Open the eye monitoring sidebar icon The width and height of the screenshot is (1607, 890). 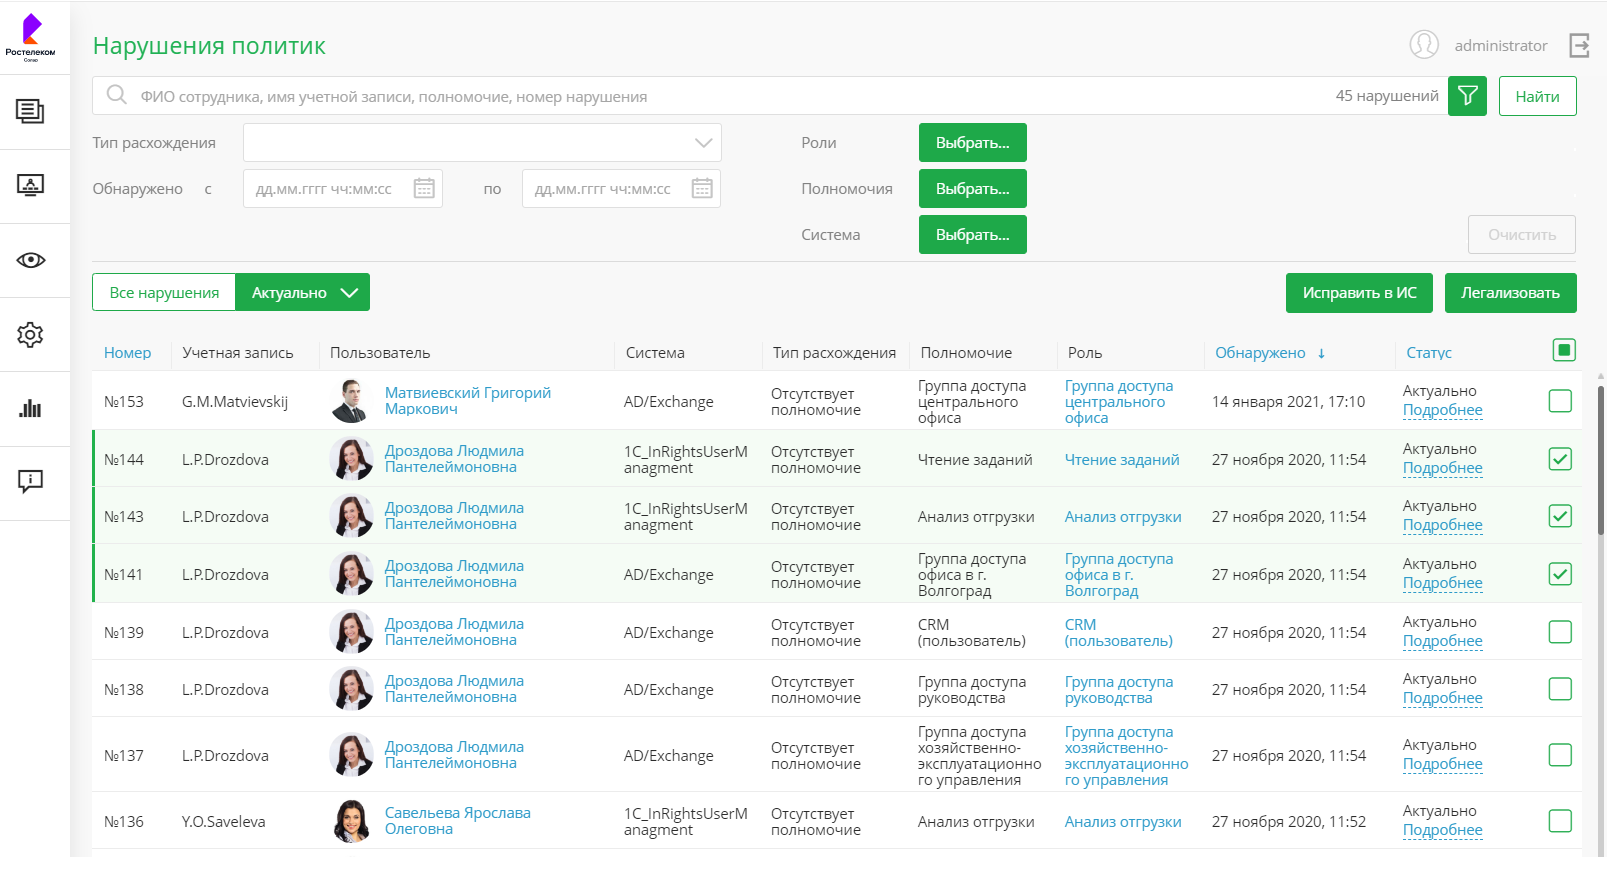click(30, 260)
